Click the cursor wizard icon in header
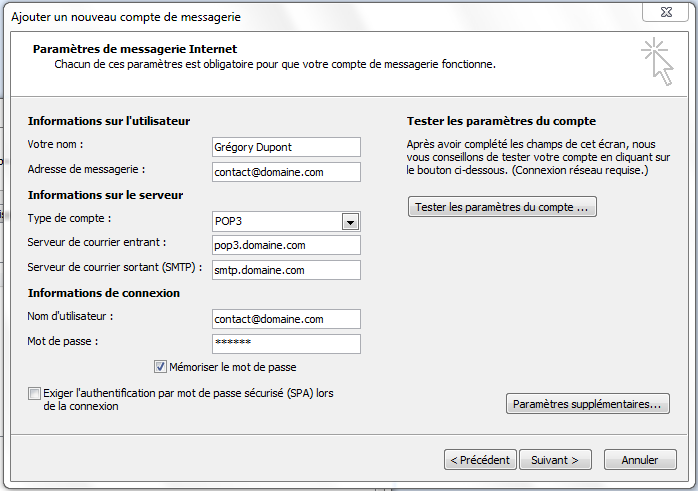 [x=657, y=61]
